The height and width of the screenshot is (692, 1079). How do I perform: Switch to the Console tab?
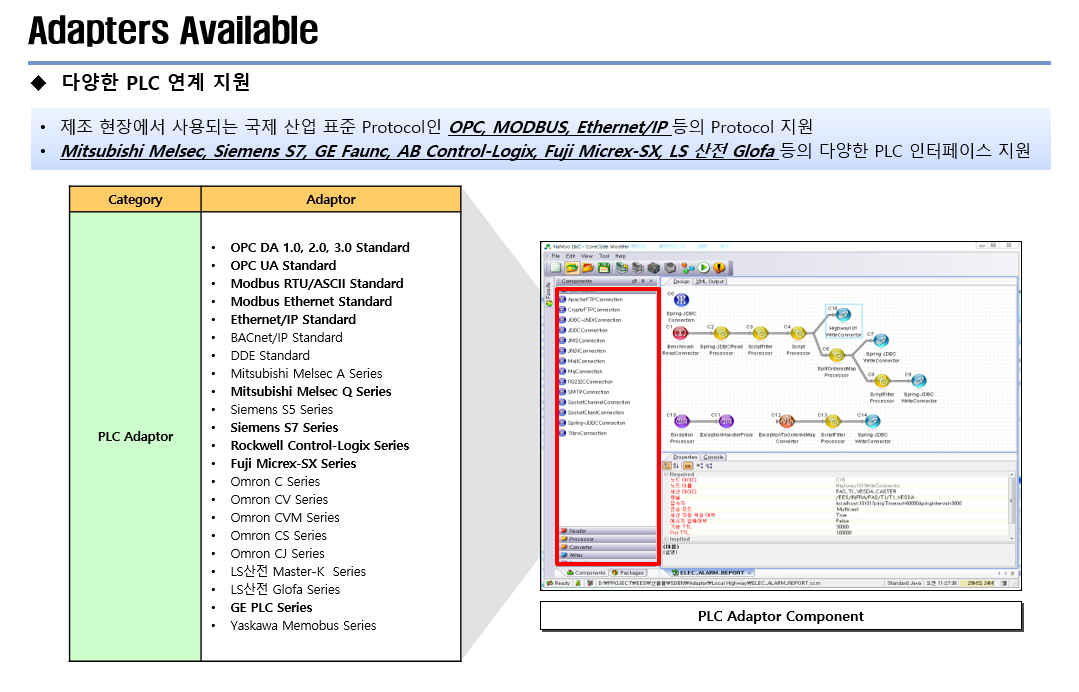coord(714,457)
